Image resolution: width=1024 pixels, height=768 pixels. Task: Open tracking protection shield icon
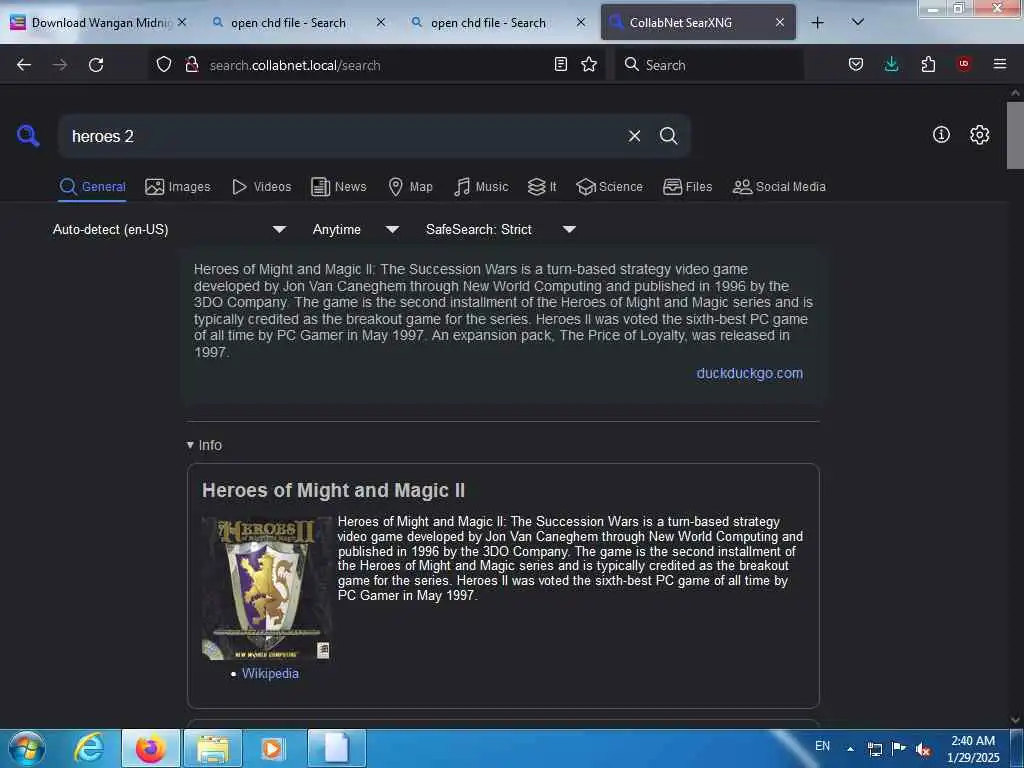(x=164, y=65)
